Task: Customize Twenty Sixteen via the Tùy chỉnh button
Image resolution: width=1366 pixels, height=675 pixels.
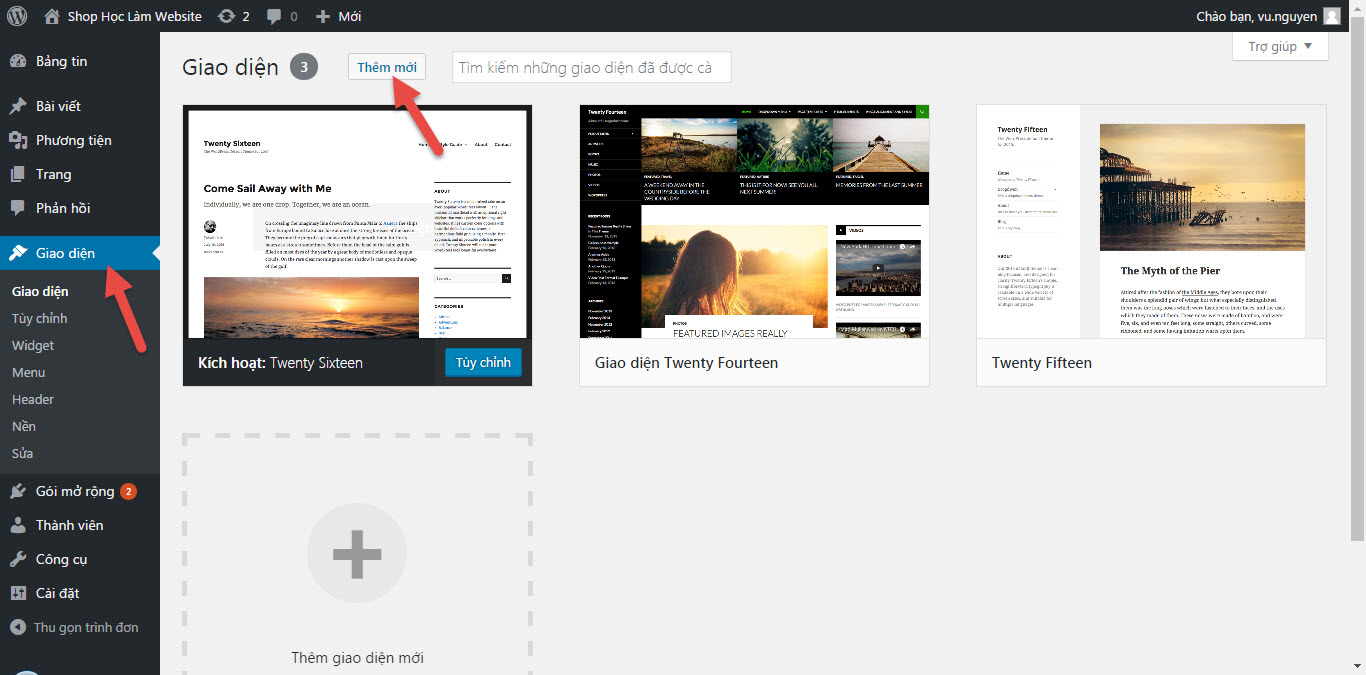Action: point(483,362)
